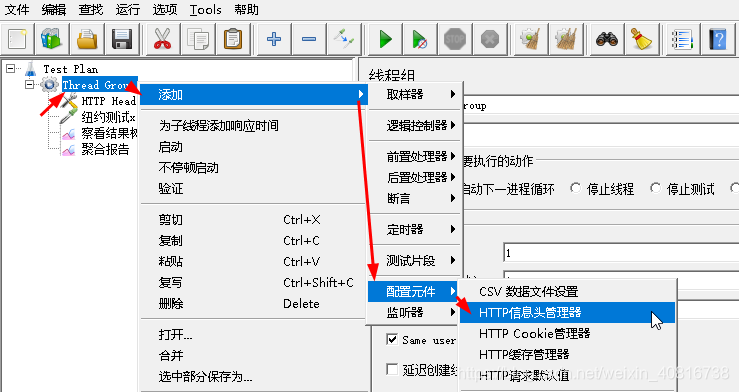Open the 选项 menu
Screen dimensions: 739x392
[x=164, y=9]
